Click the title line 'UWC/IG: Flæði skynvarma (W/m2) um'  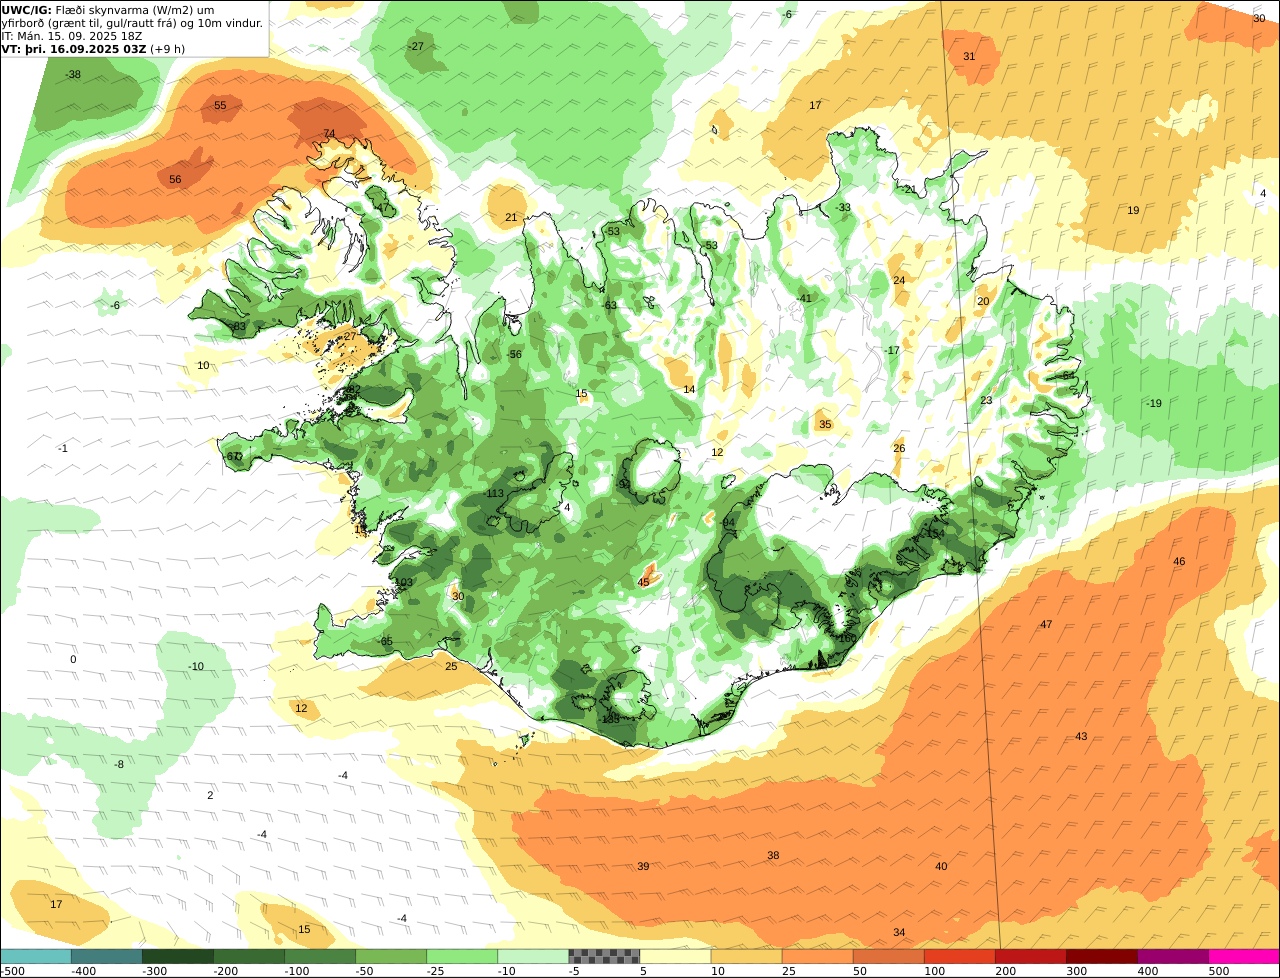click(x=108, y=10)
